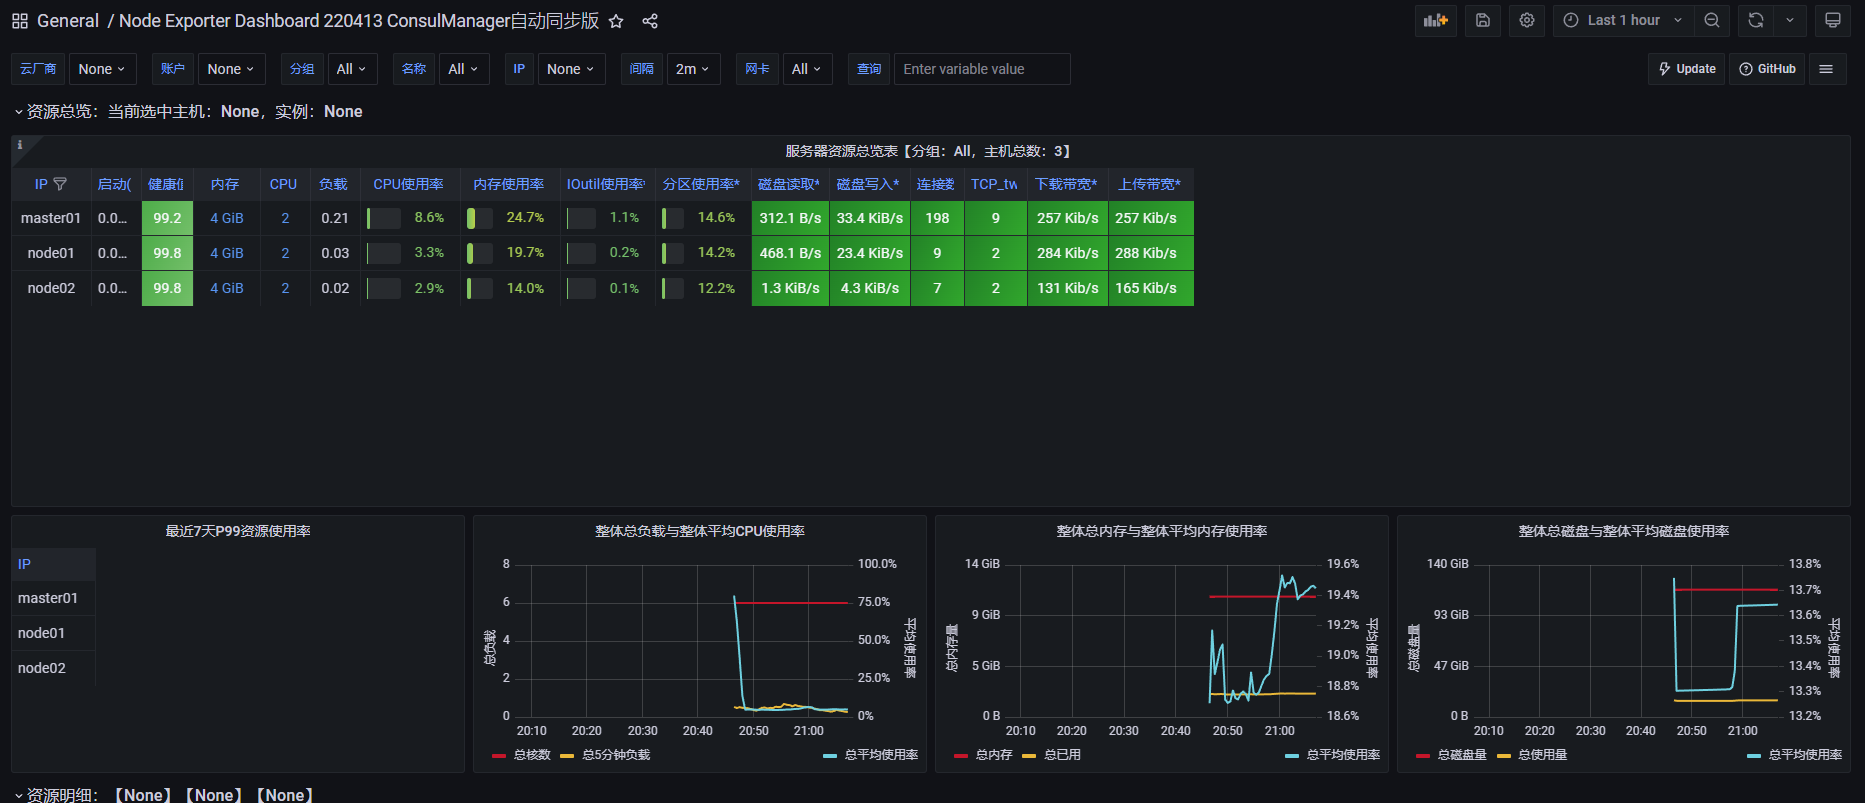
Task: Open General folder breadcrumb
Action: tap(68, 21)
